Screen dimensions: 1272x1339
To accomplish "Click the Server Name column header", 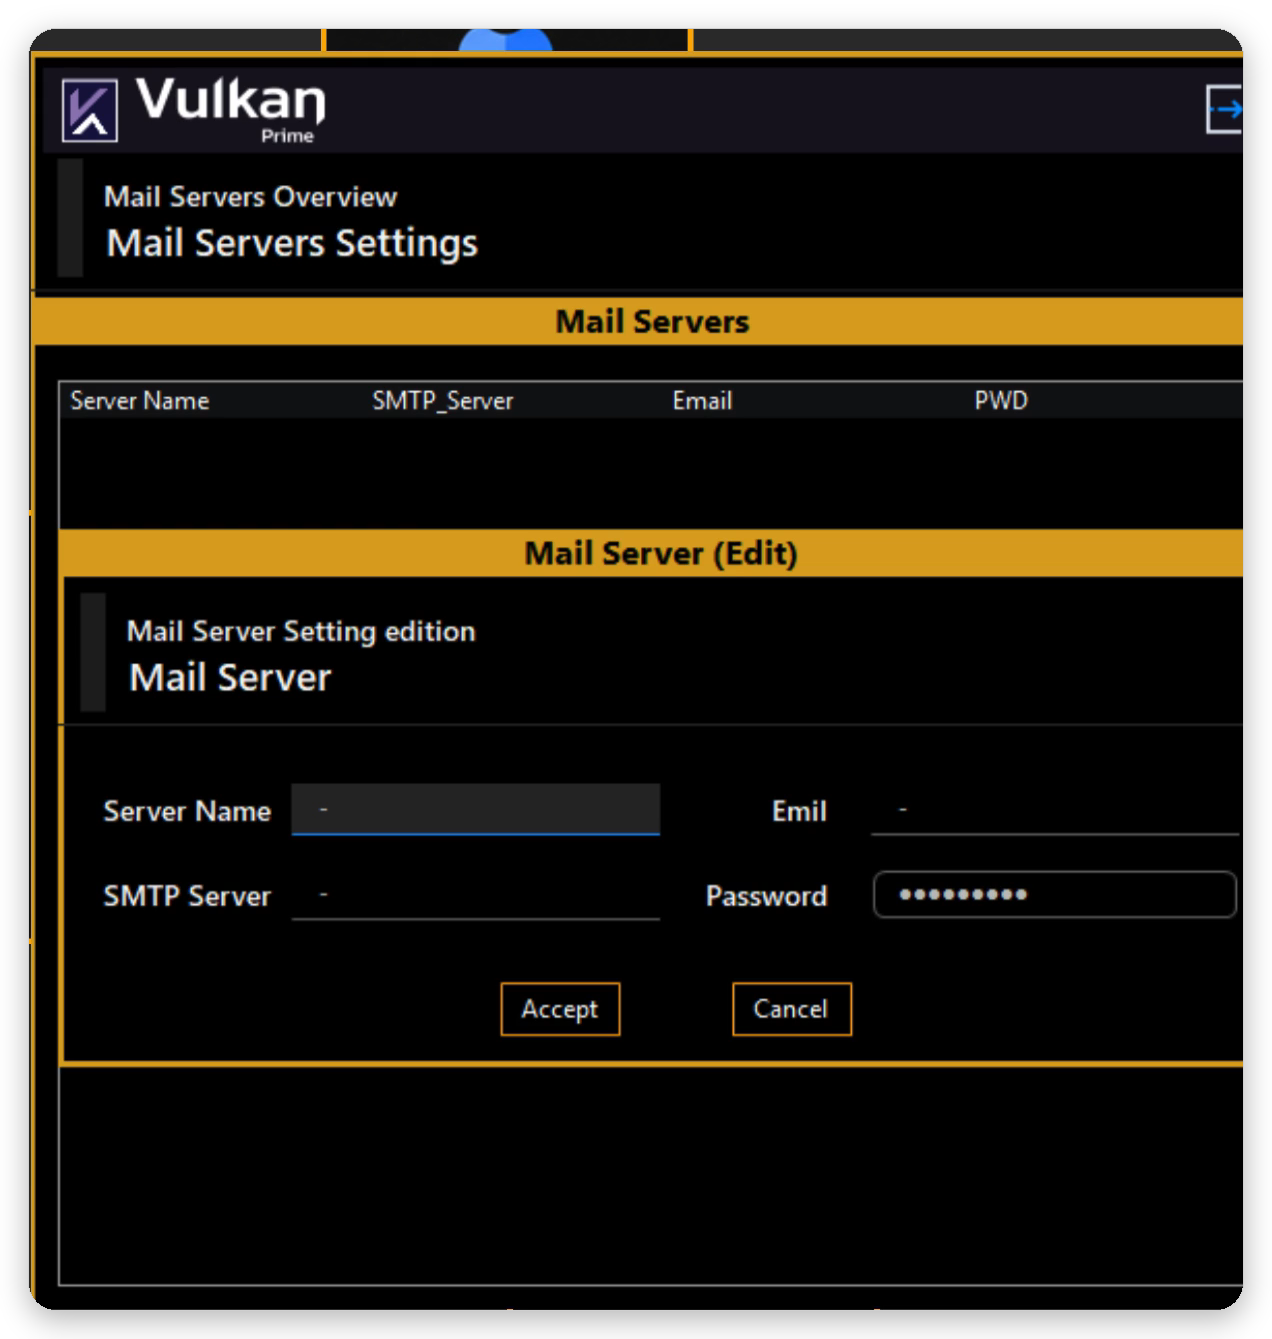I will (140, 401).
